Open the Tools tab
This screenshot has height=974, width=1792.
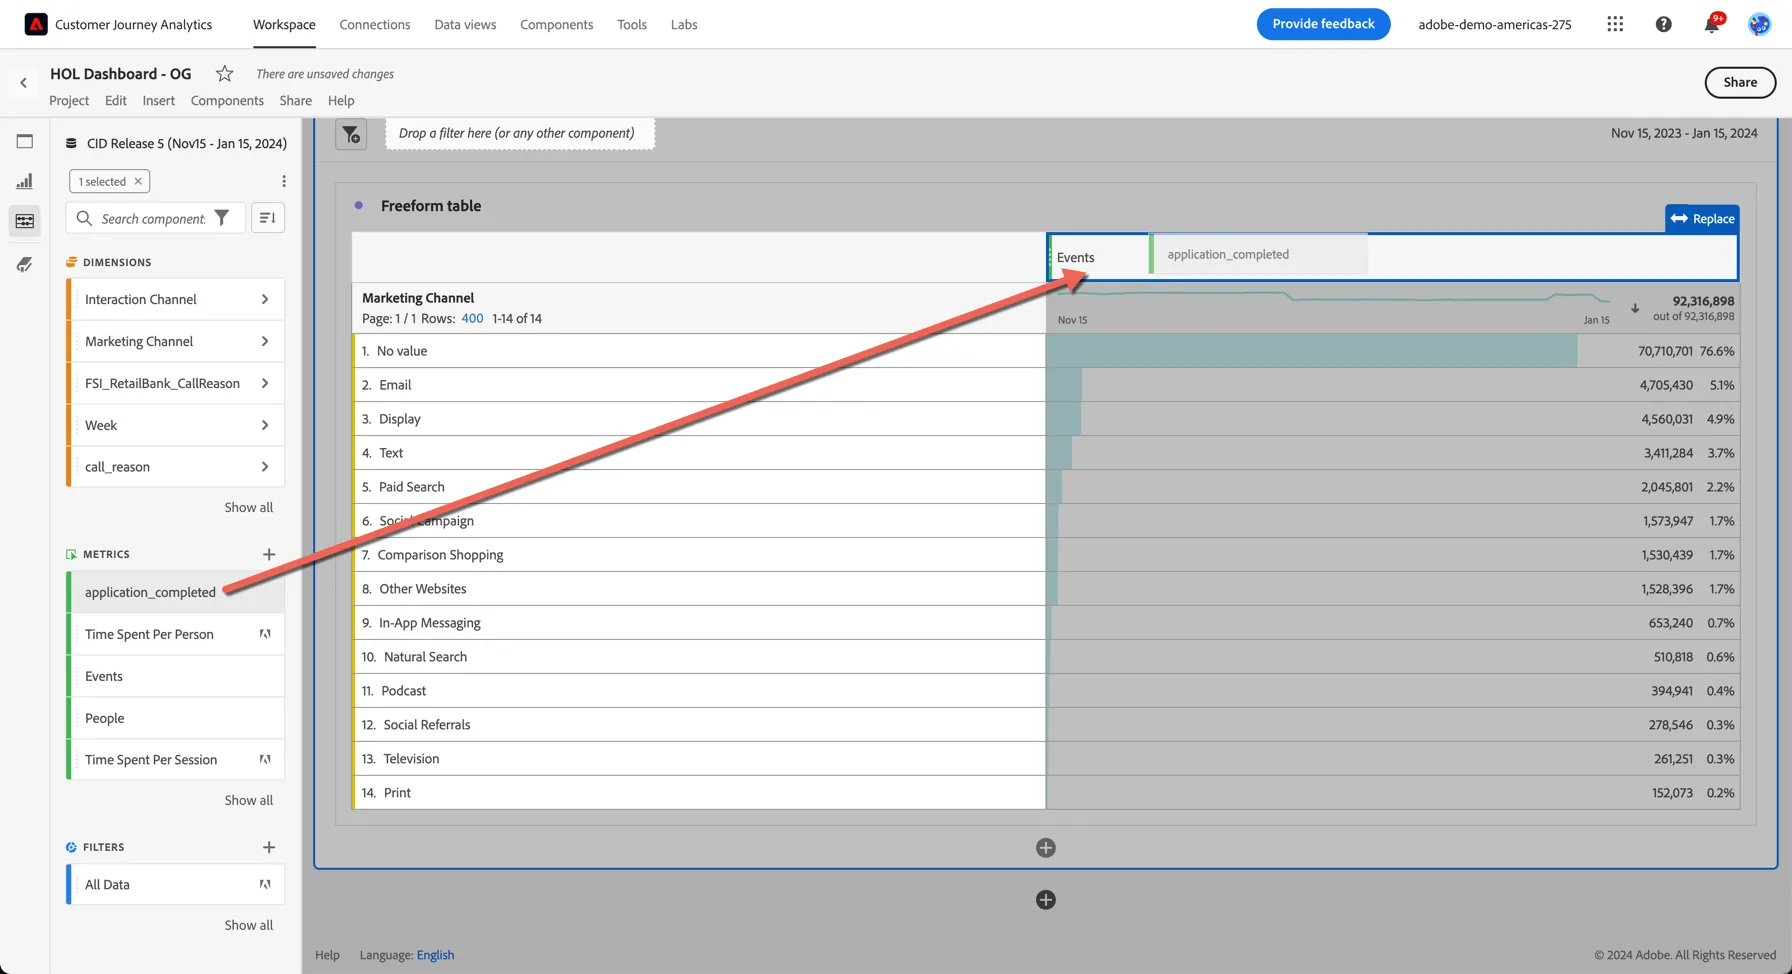pos(632,24)
